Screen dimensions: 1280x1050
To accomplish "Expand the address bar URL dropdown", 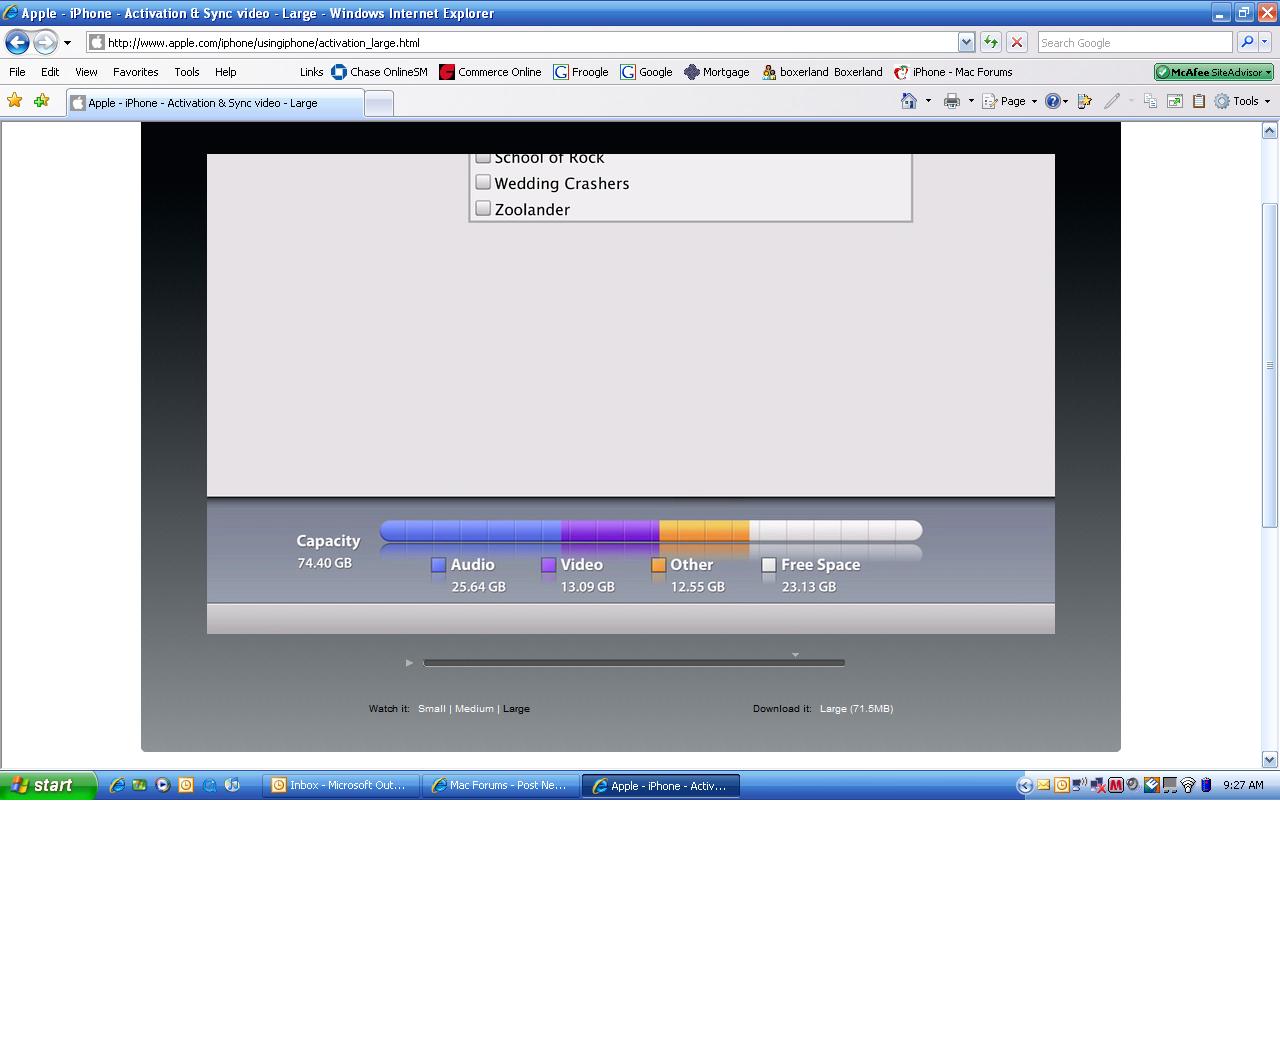I will [966, 42].
